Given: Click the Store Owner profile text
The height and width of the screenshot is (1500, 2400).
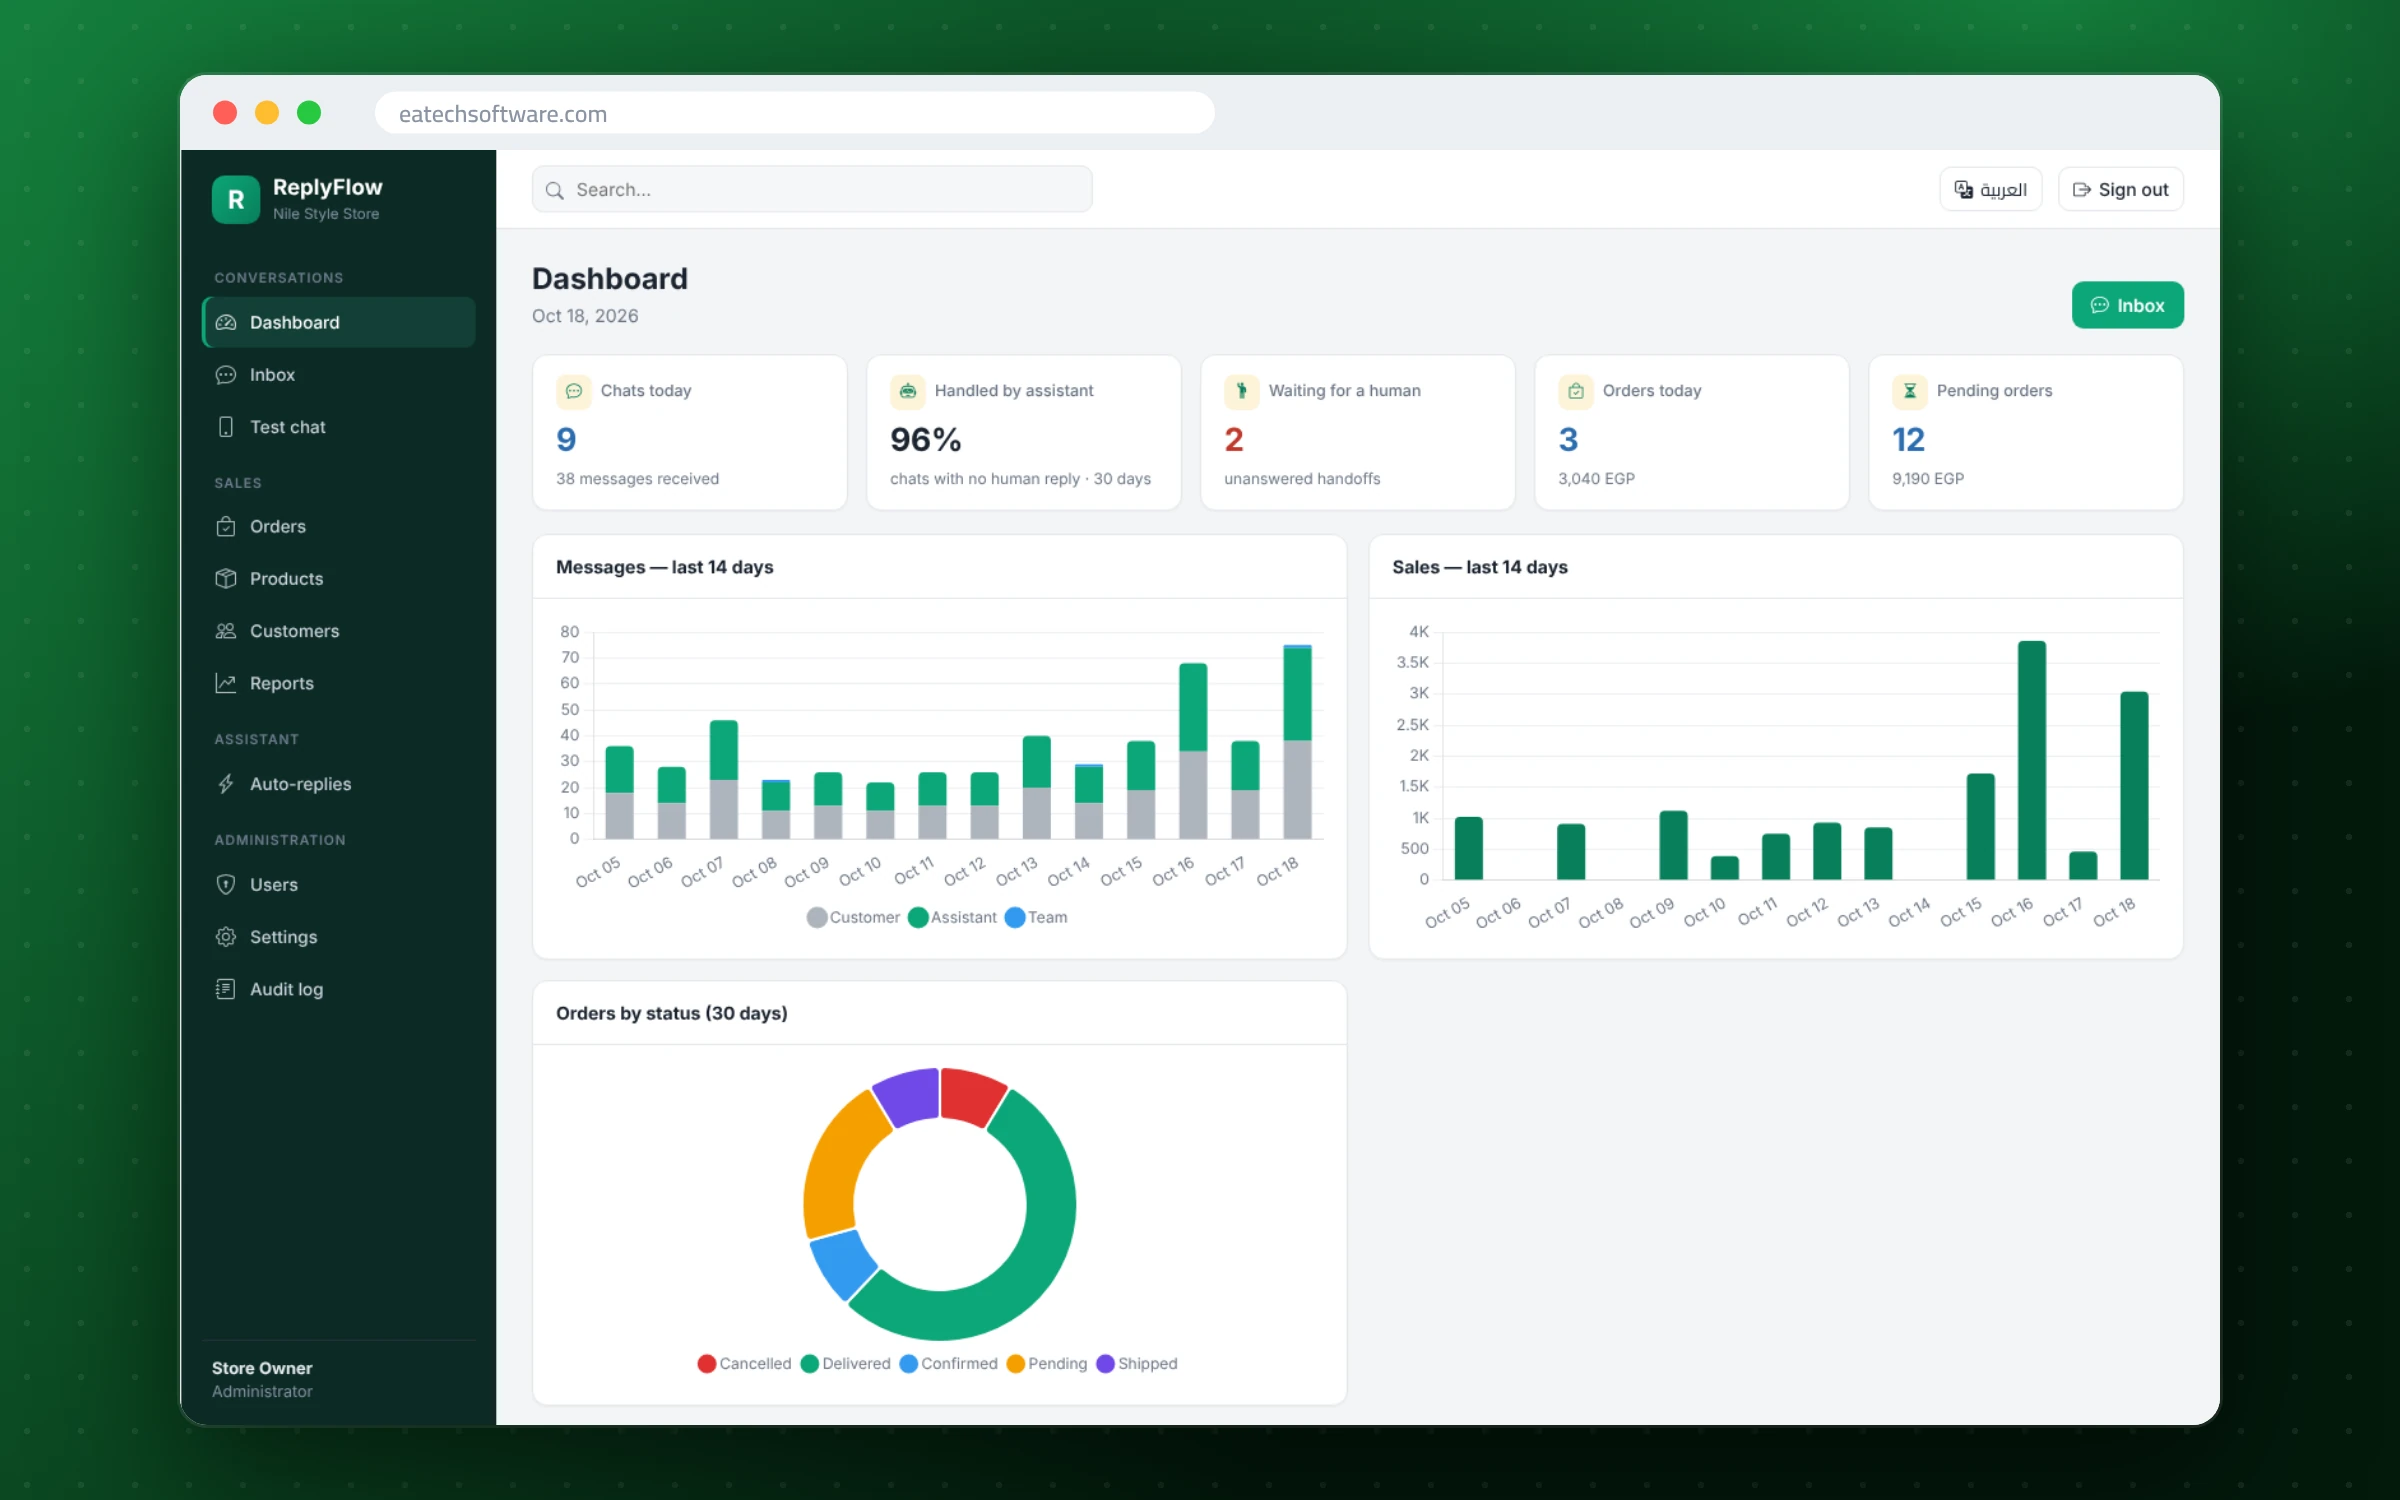Looking at the screenshot, I should tap(262, 1367).
